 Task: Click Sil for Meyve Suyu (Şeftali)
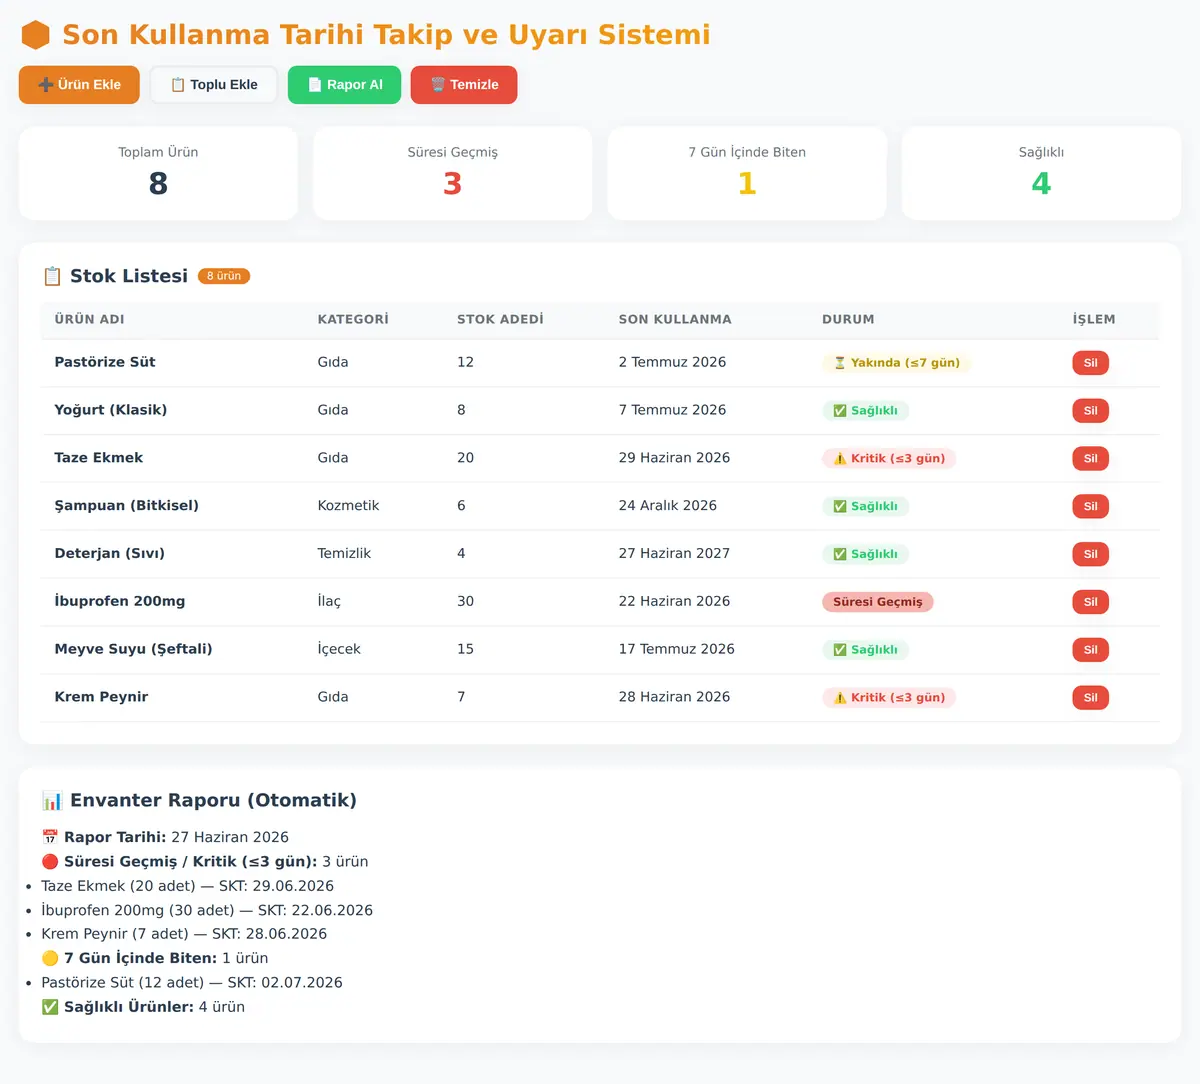pos(1090,650)
